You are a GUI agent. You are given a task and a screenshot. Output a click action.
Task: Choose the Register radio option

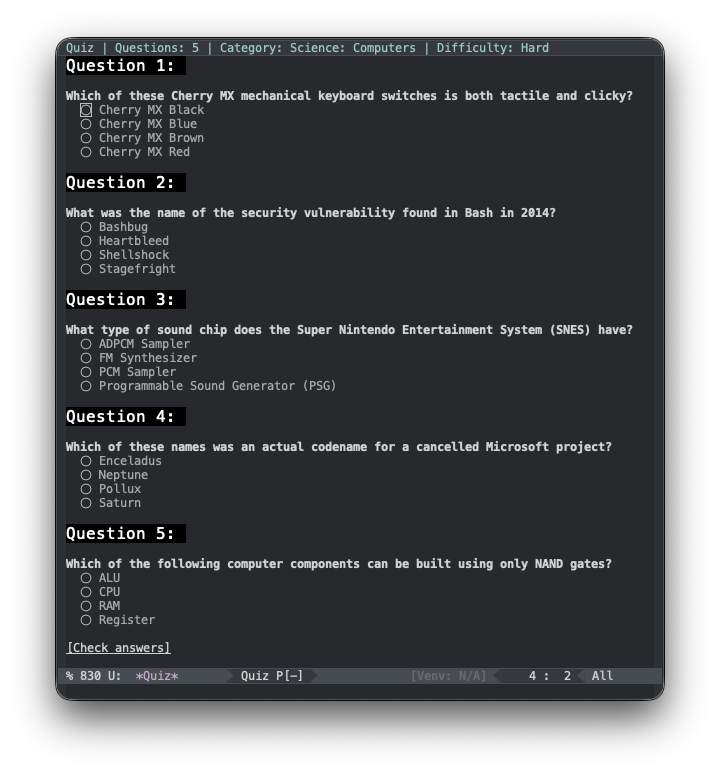86,620
